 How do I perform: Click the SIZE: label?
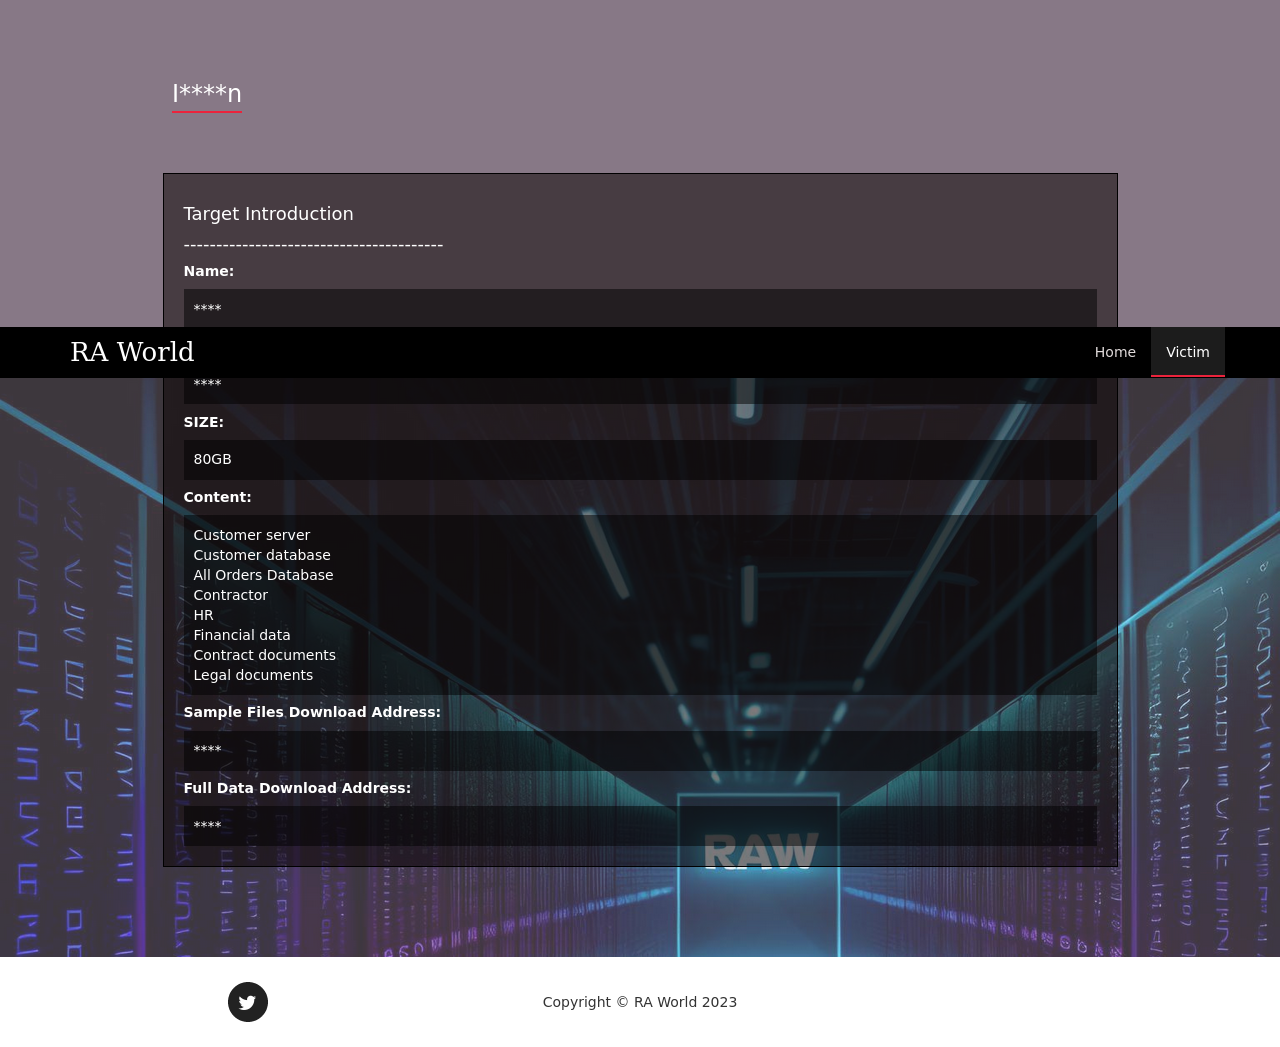point(204,422)
